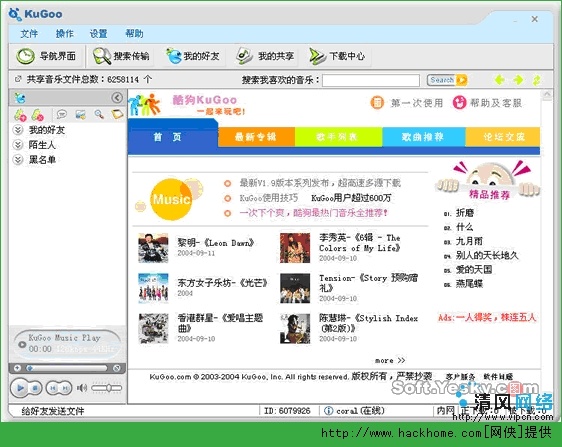Screen dimensions: 562x447
Task: Open the 第一次使用 guide link
Action: click(x=407, y=103)
